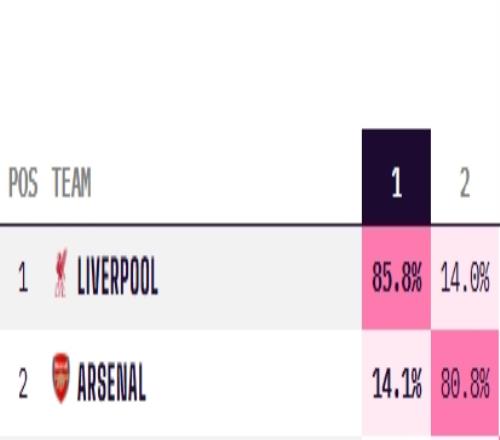Image resolution: width=500 pixels, height=440 pixels.
Task: Select the position 2 column header
Action: click(x=465, y=182)
